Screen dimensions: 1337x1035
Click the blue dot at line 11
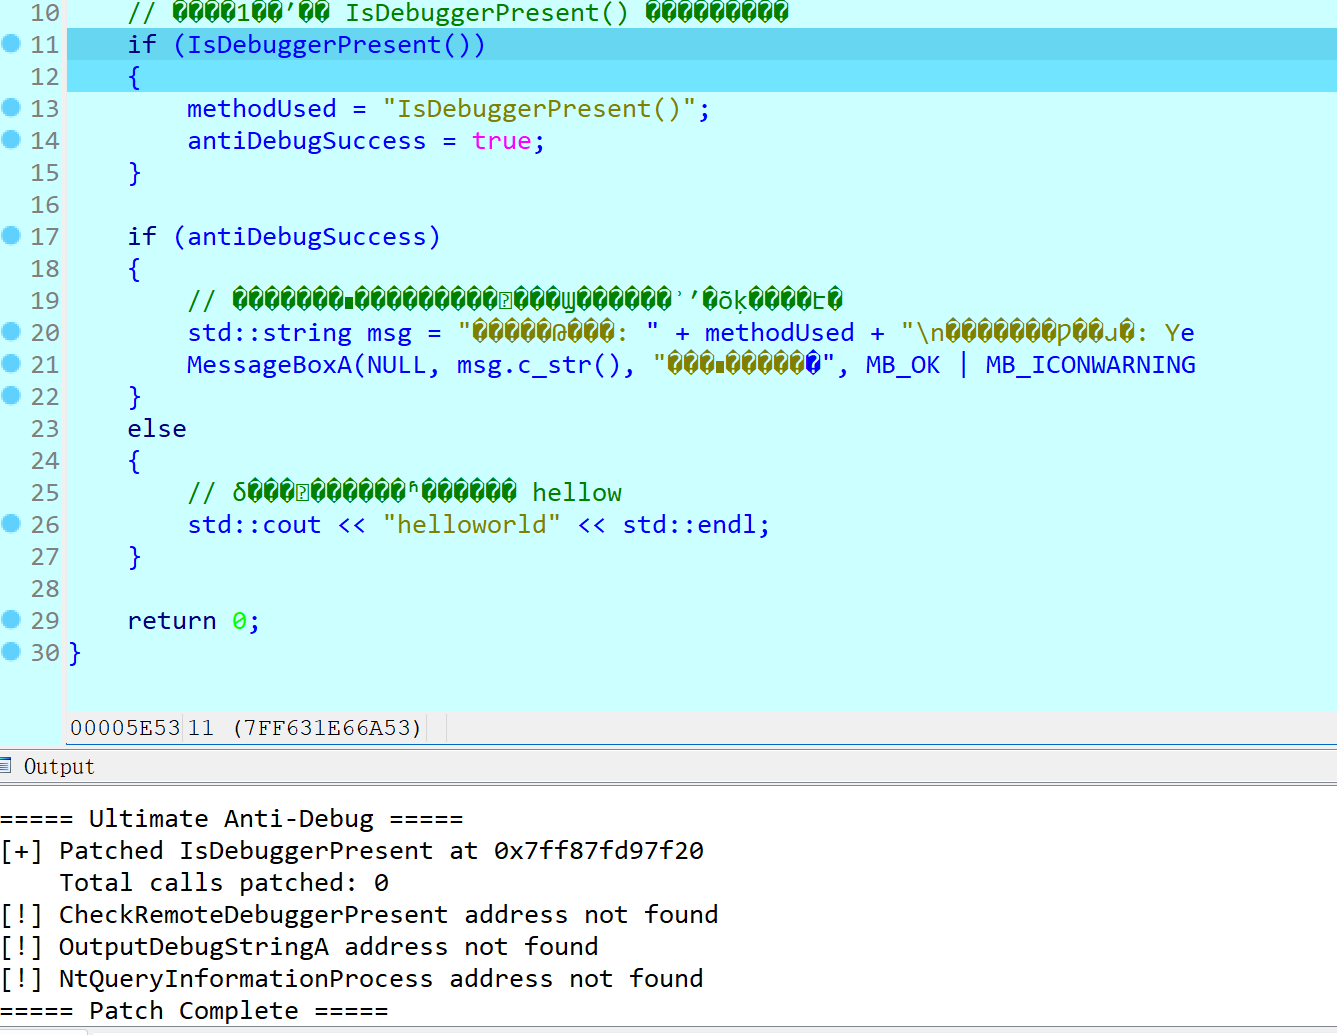click(x=11, y=44)
